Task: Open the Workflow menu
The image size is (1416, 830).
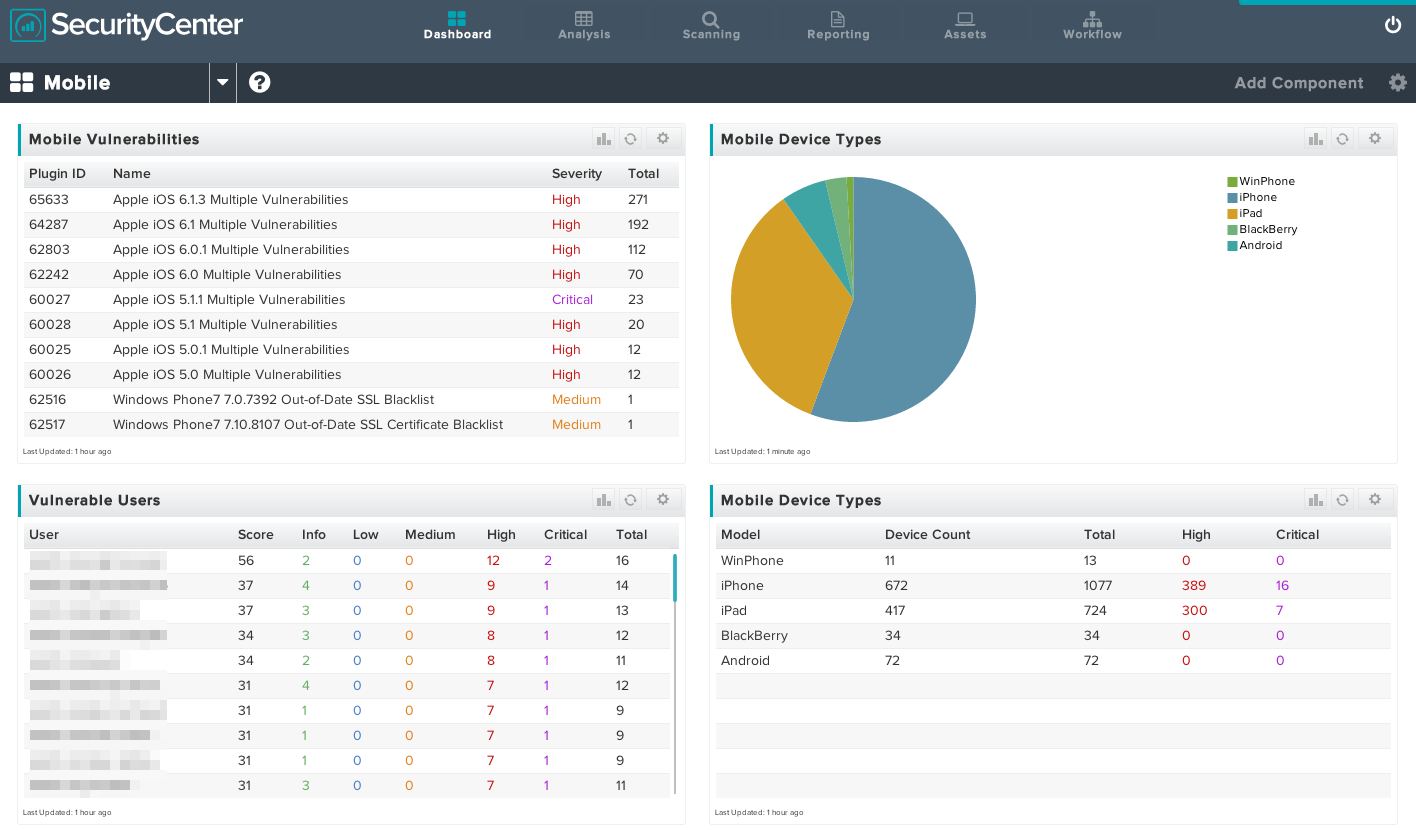Action: tap(1092, 26)
